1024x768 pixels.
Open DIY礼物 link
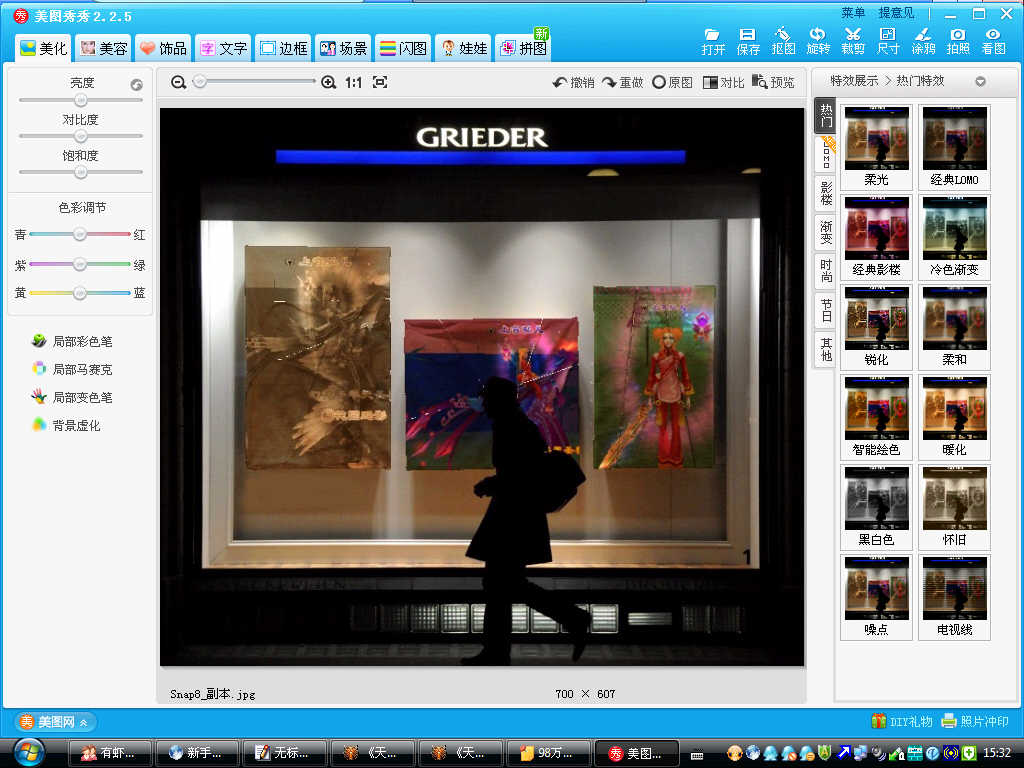tap(902, 721)
